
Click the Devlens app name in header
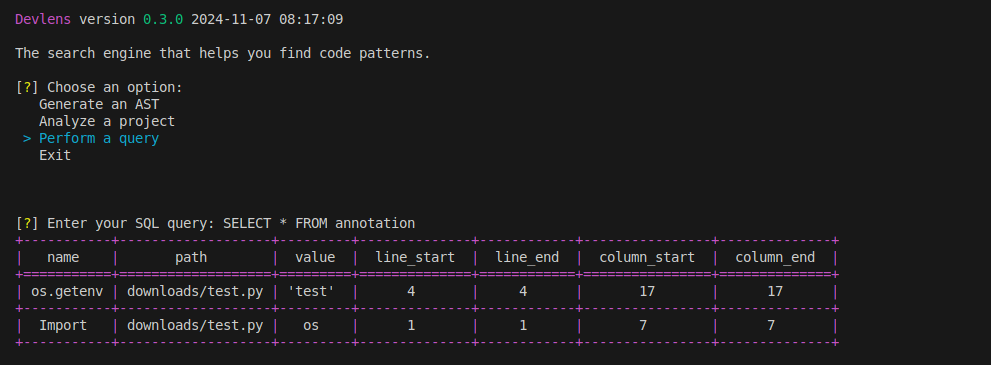[x=44, y=20]
